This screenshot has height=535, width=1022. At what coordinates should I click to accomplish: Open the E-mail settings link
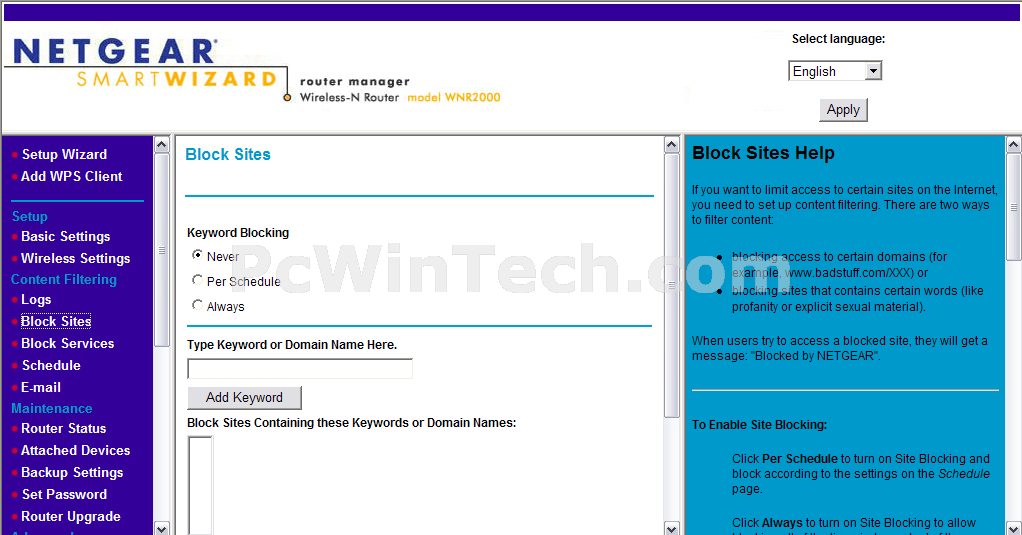tap(41, 388)
